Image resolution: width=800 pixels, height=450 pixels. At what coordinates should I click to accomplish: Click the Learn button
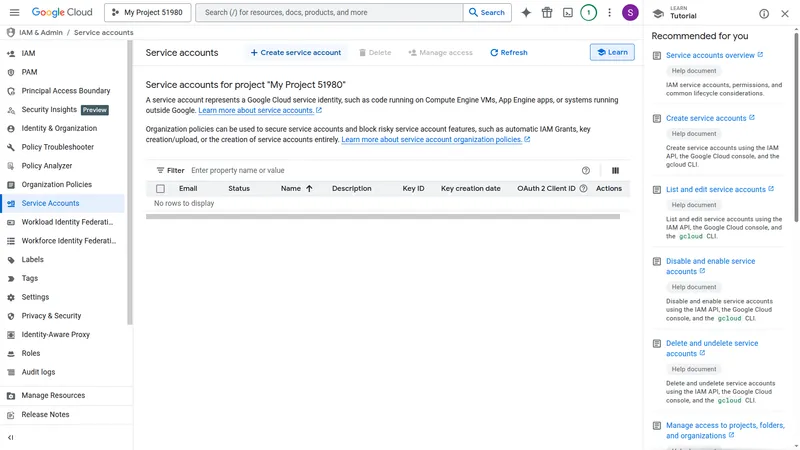(x=612, y=52)
